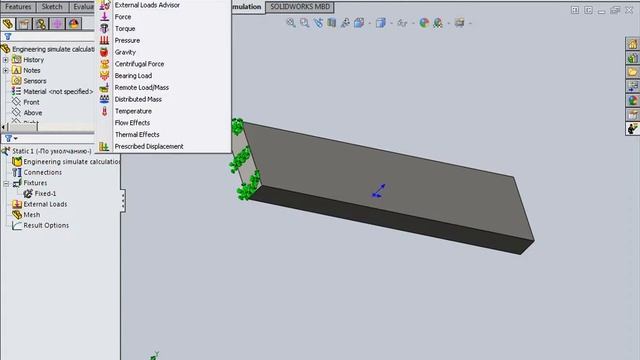Open the DimXpertManager panel tab
The width and height of the screenshot is (640, 360).
(57, 24)
